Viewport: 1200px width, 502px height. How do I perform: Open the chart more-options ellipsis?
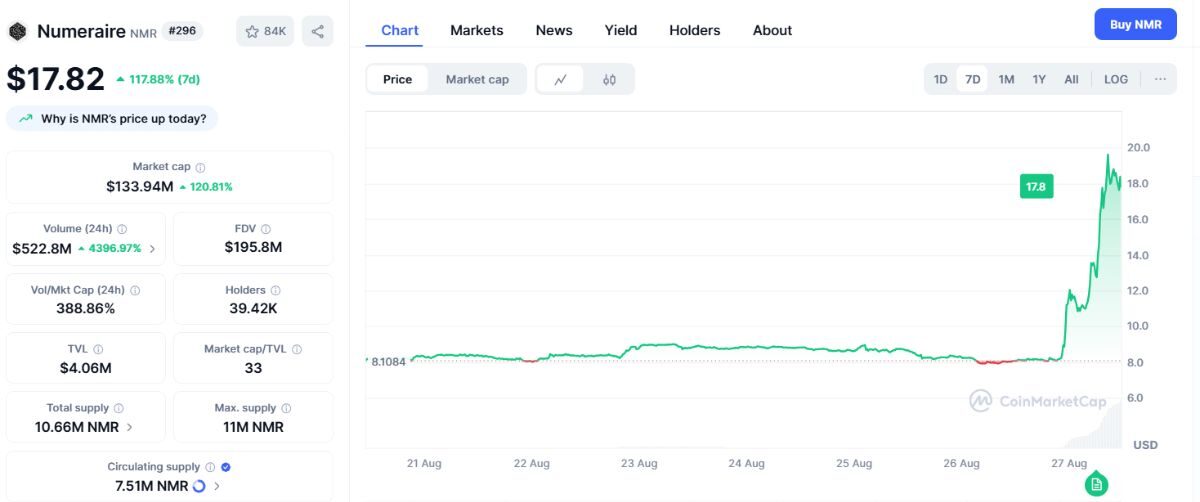(1160, 79)
